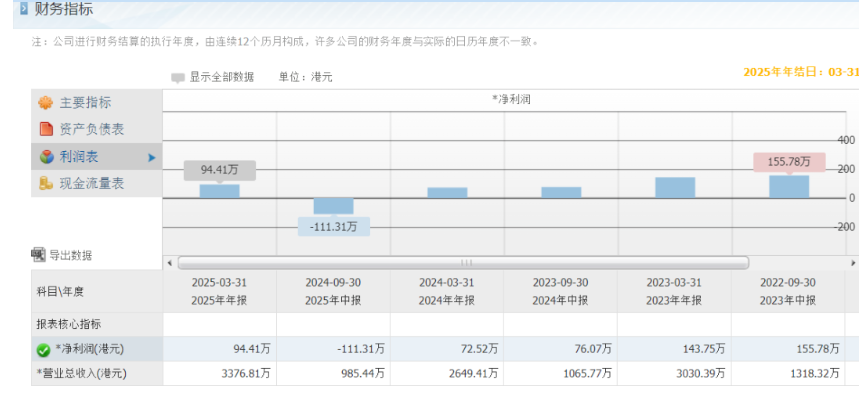
Task: Click the 94.41万 chart bar label
Action: (220, 170)
